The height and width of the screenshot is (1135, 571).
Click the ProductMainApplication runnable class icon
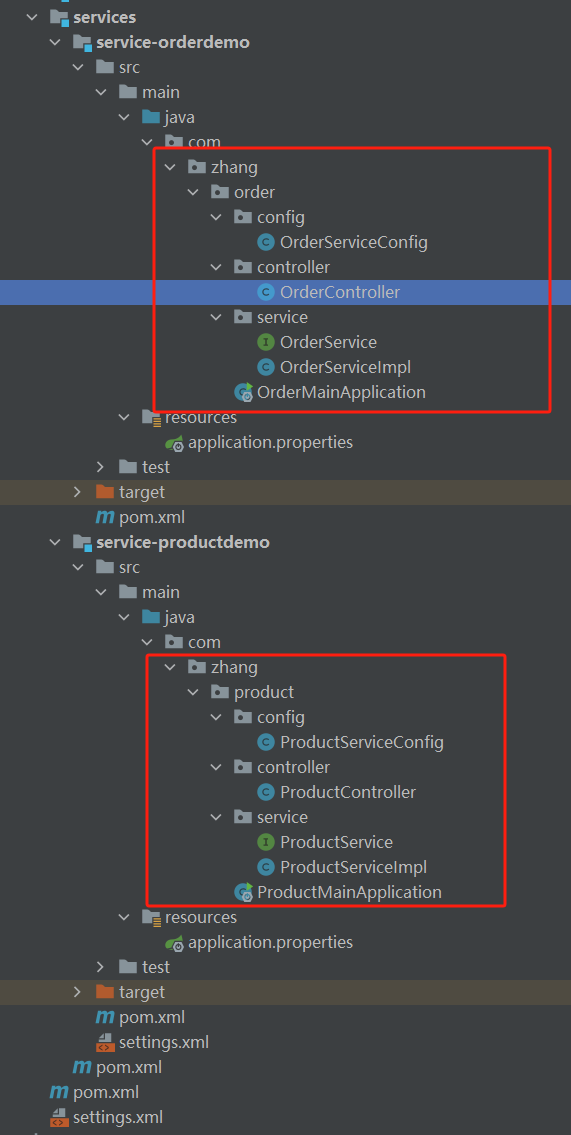pos(243,893)
